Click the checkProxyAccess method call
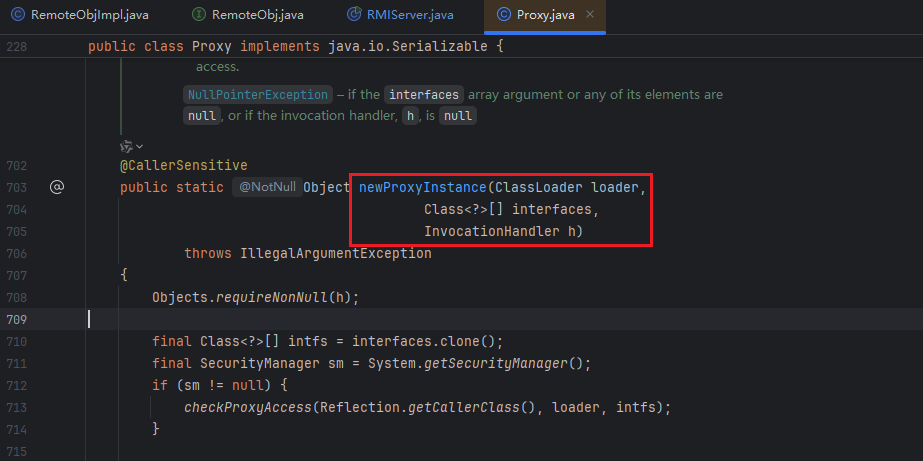This screenshot has height=461, width=923. [248, 407]
